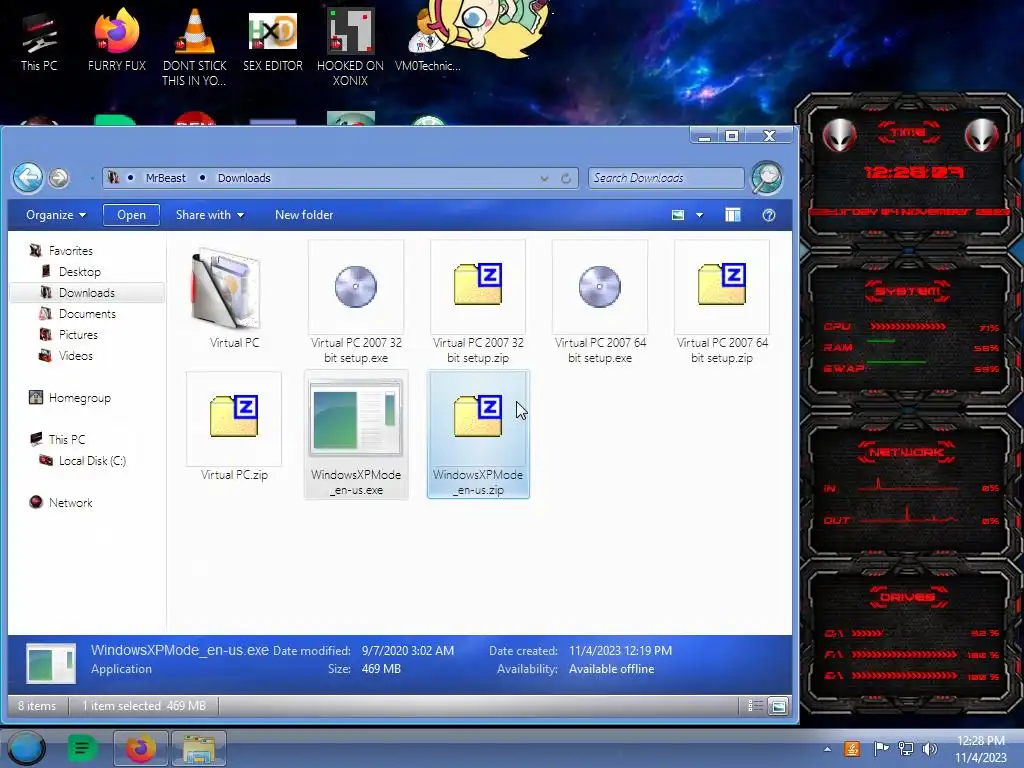
Task: Click the search magnifier button
Action: coord(767,178)
